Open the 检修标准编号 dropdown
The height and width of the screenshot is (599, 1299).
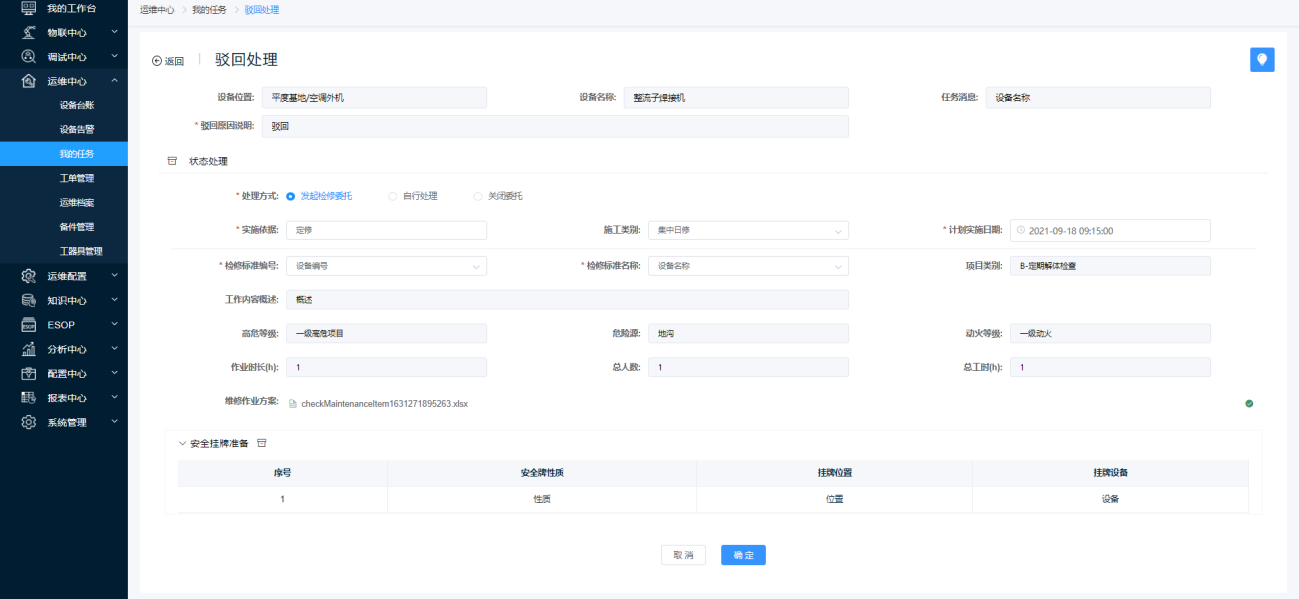[386, 266]
